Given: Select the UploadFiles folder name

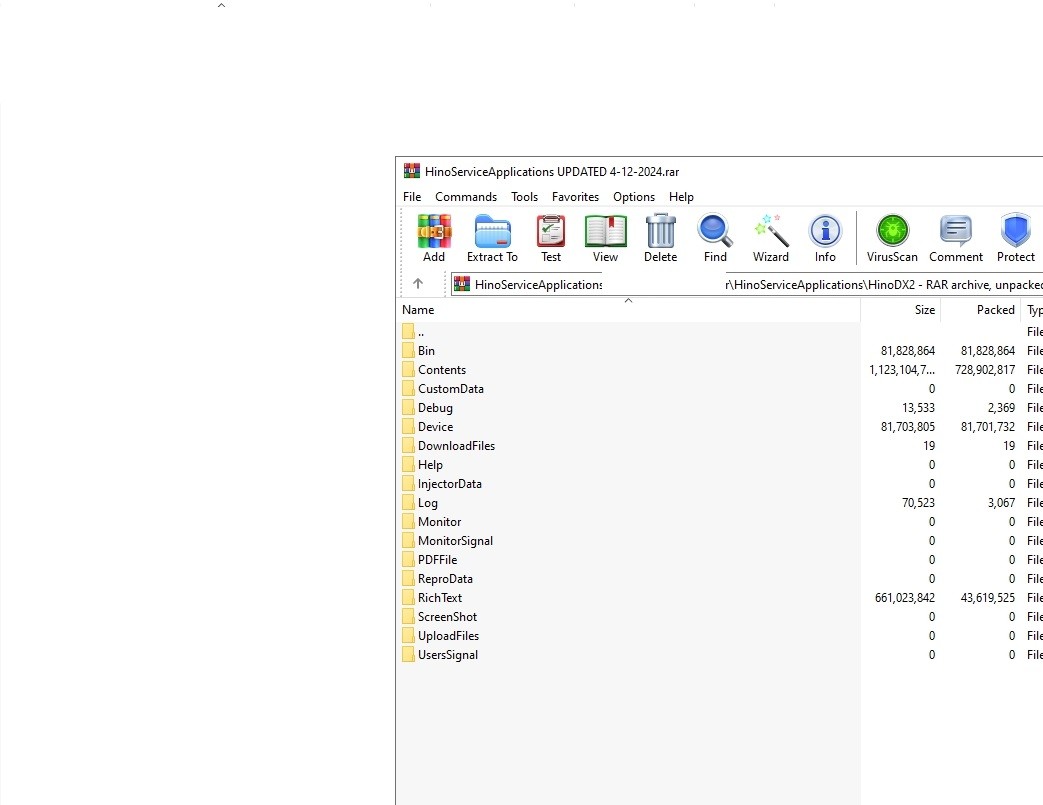Looking at the screenshot, I should coord(448,636).
